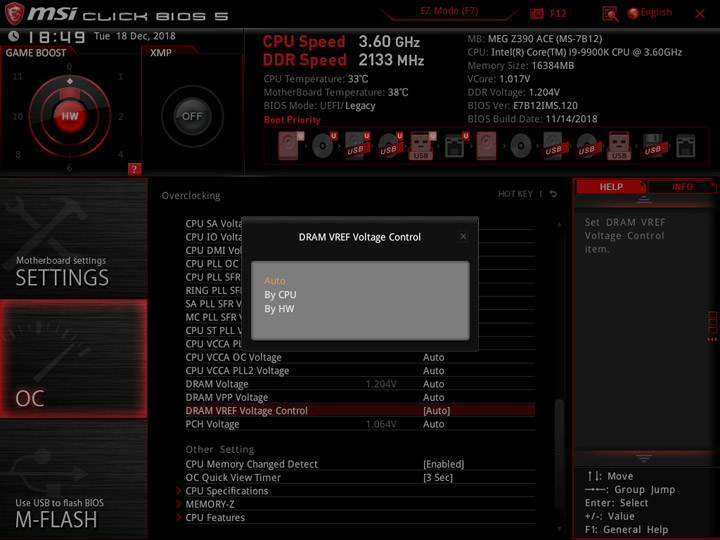Click the Boot Priority heading
This screenshot has height=540, width=720.
coord(292,119)
